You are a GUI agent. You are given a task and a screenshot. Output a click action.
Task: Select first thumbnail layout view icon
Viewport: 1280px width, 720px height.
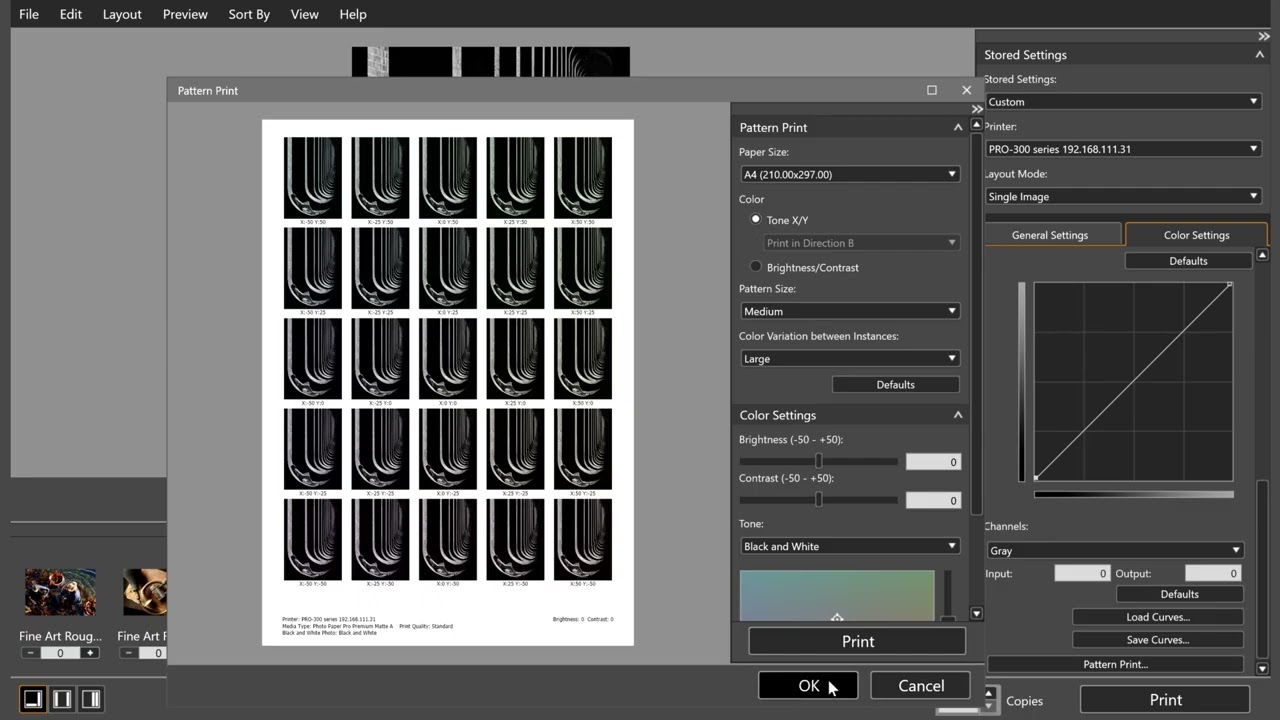pyautogui.click(x=33, y=699)
